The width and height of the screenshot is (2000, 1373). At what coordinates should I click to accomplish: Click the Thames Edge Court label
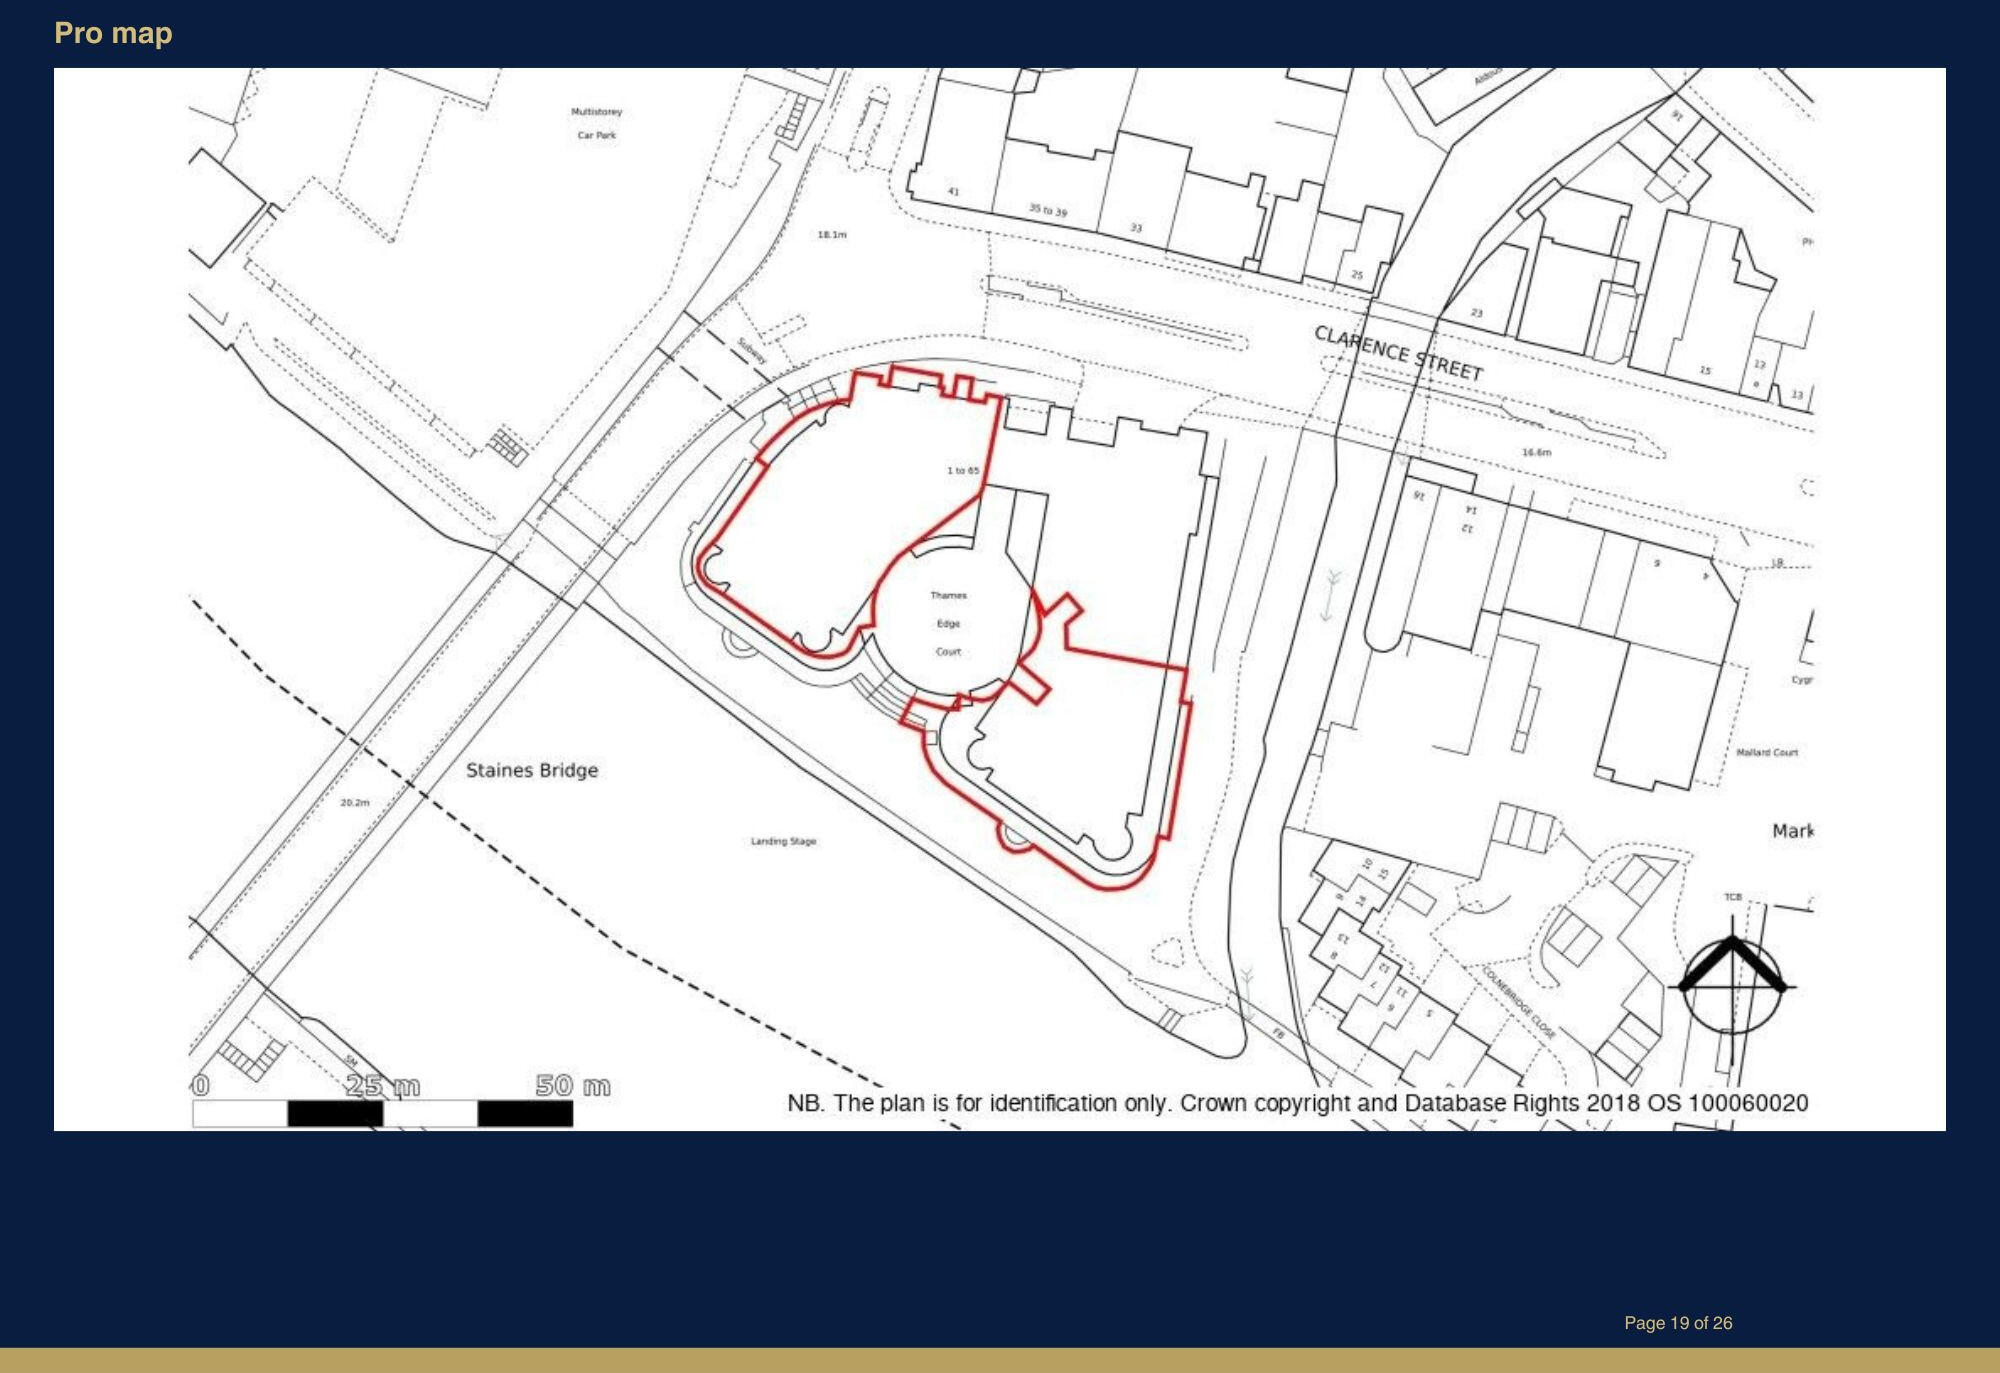click(948, 623)
